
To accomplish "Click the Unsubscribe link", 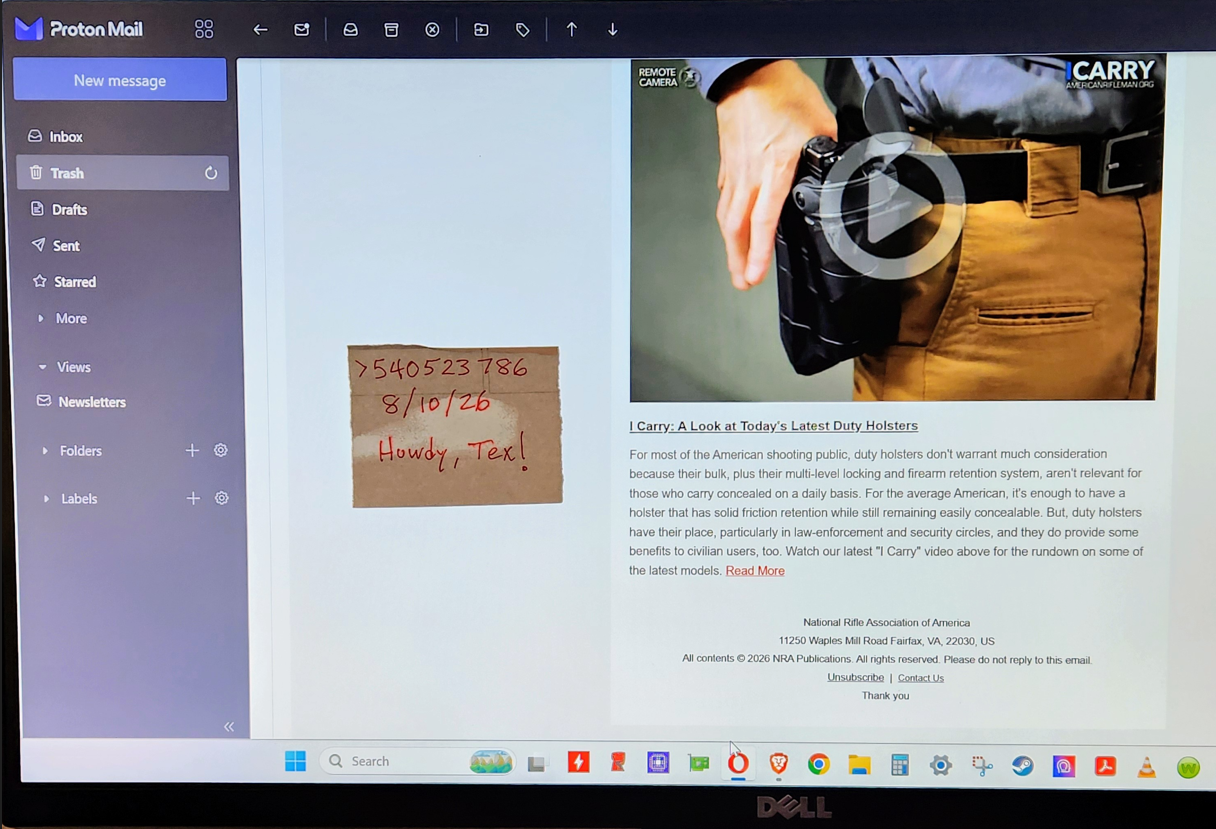I will [855, 677].
